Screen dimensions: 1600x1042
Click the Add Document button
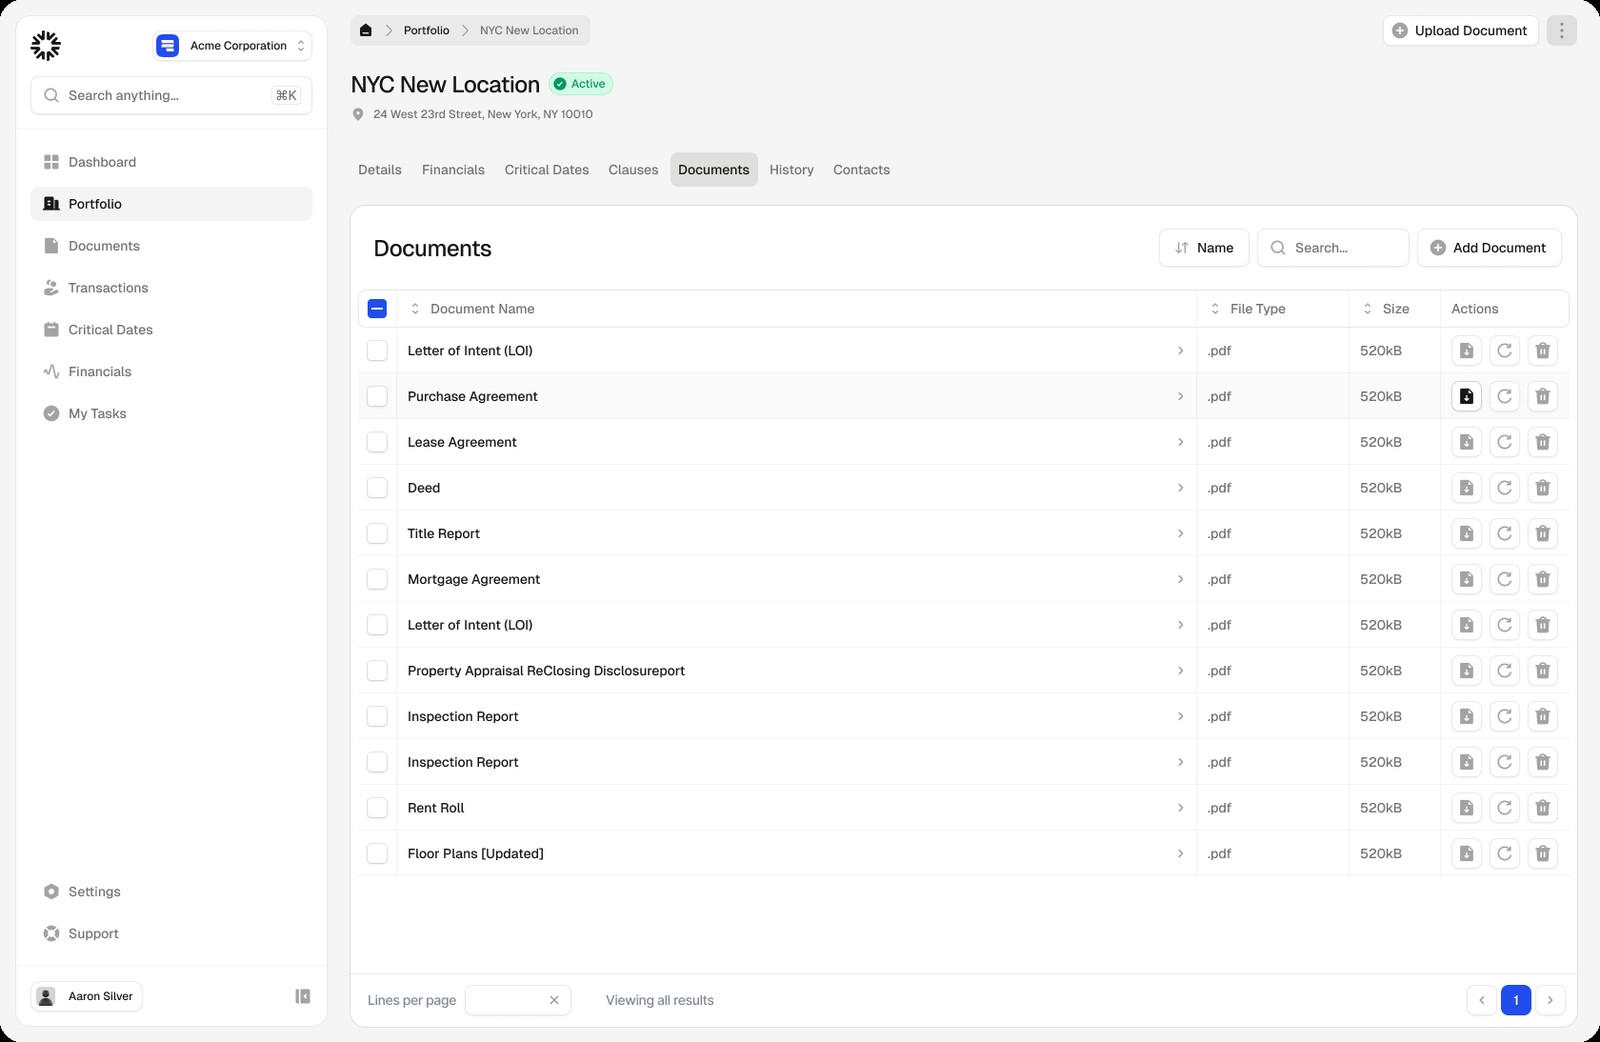pyautogui.click(x=1489, y=248)
